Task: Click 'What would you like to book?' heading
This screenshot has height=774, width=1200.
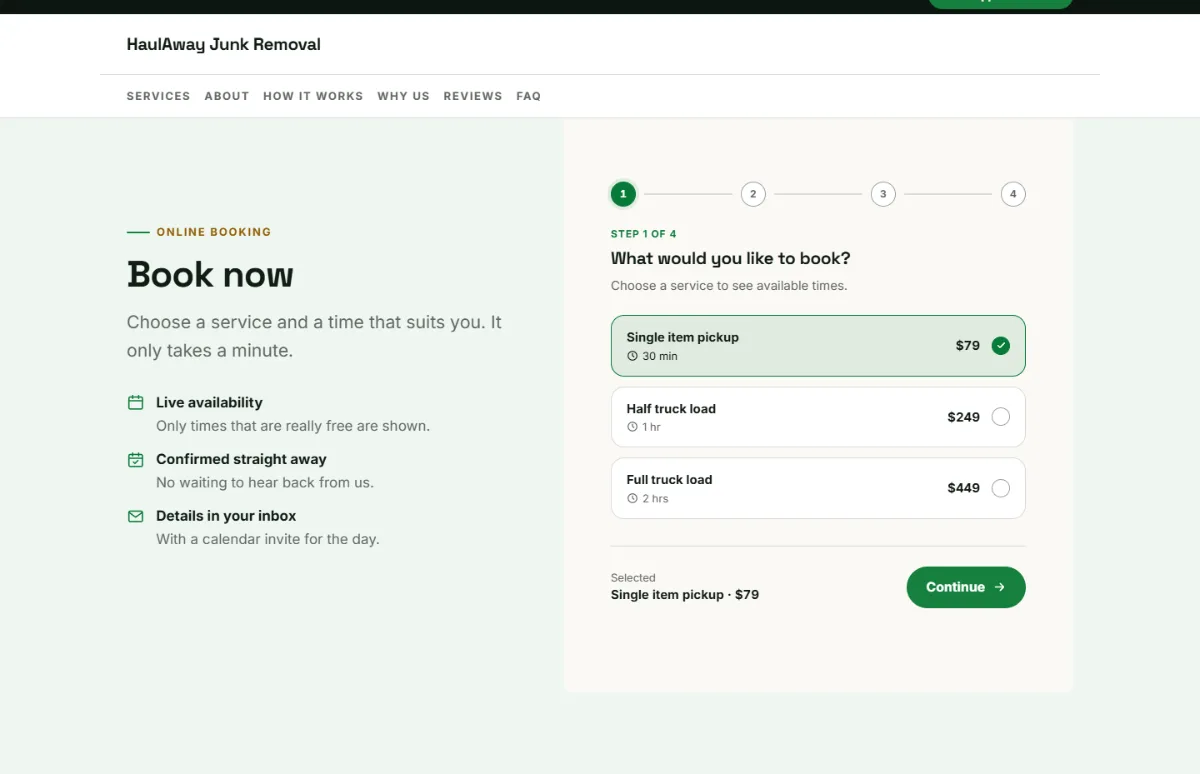Action: point(731,258)
